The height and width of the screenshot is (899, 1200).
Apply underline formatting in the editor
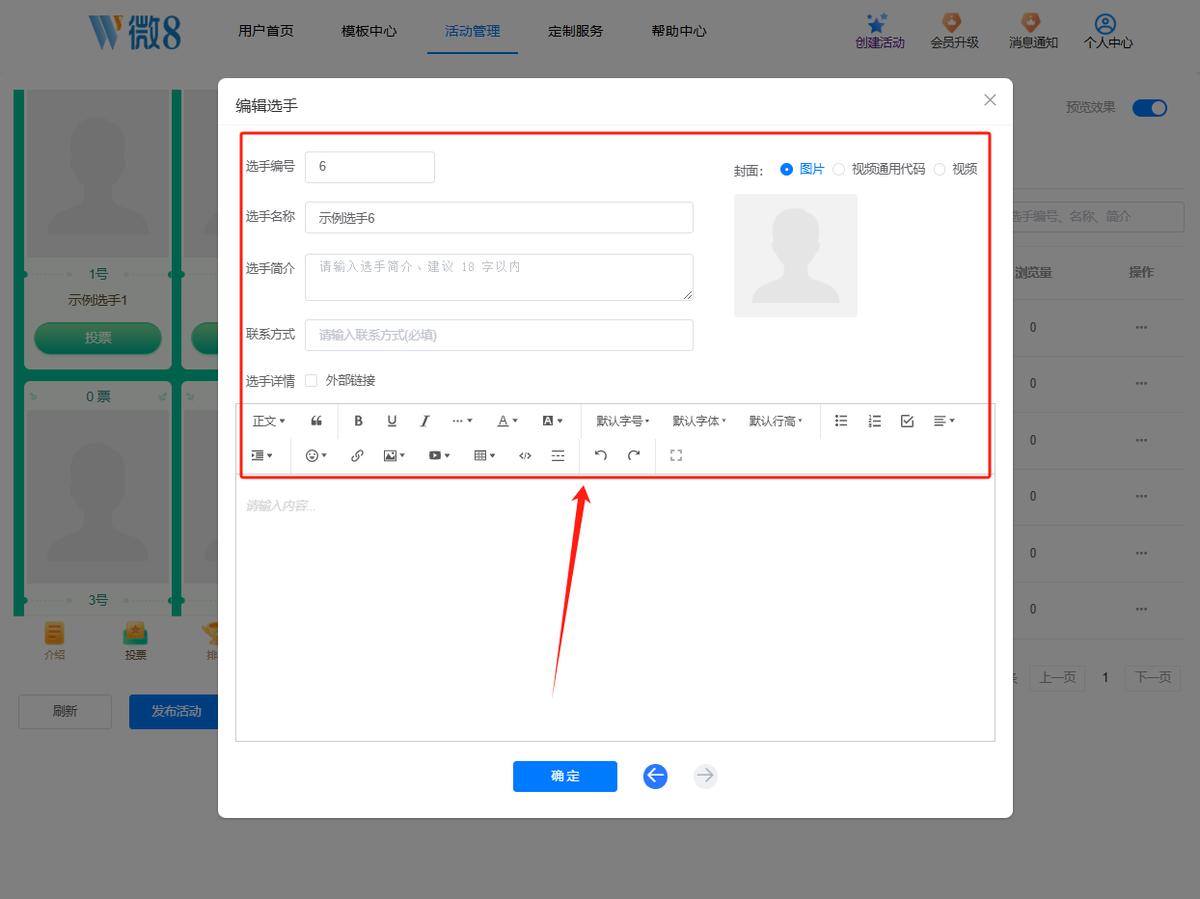coord(391,421)
